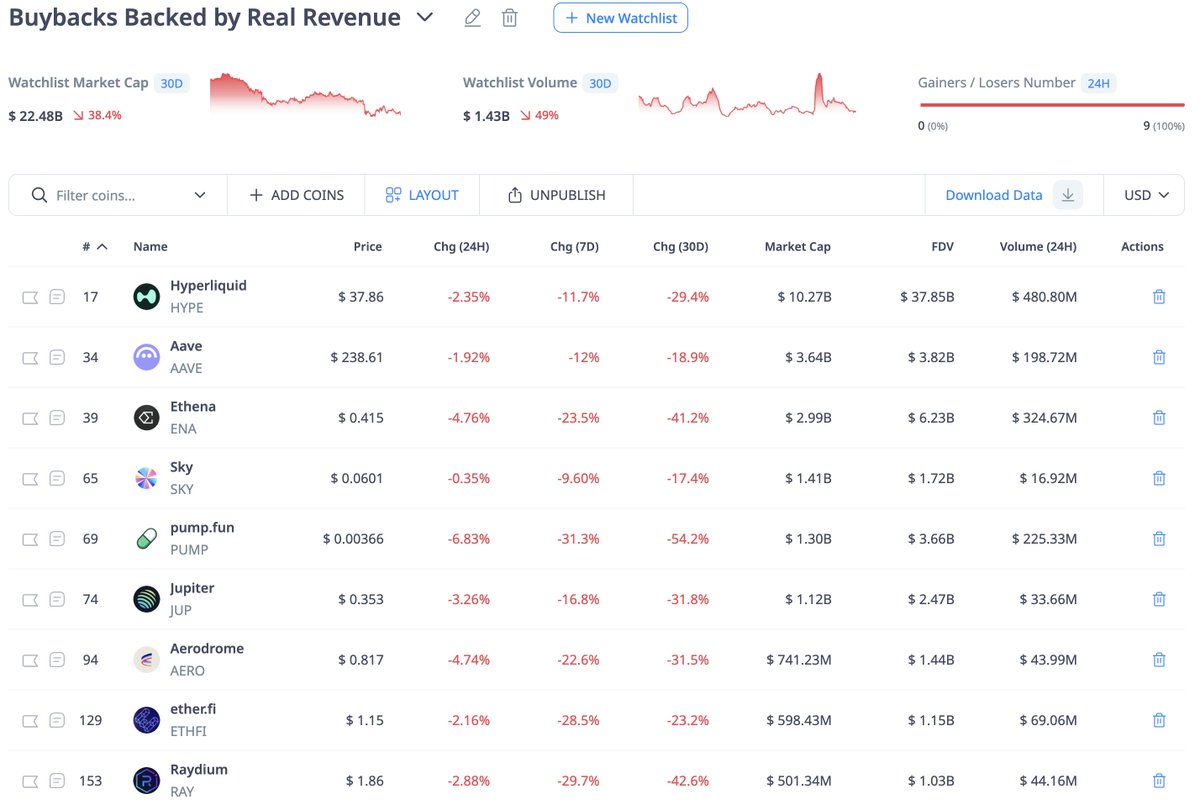The width and height of the screenshot is (1200, 810).
Task: Click the flag icon for Hyperliquid row
Action: tap(30, 297)
